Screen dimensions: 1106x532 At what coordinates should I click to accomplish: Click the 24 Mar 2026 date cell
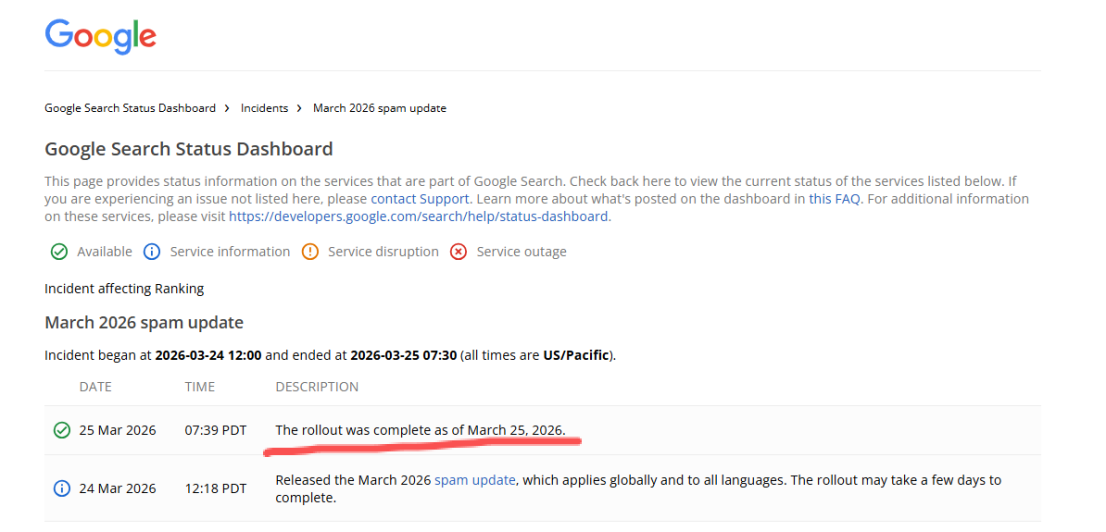[x=118, y=488]
